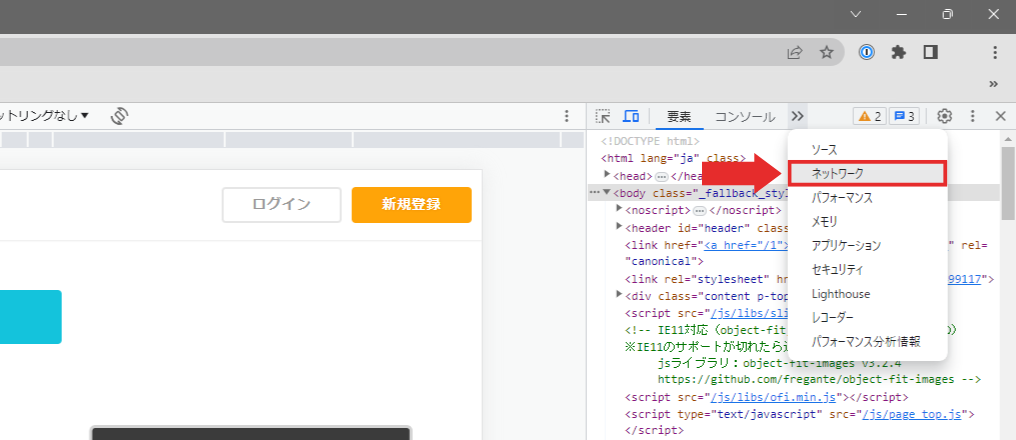The image size is (1016, 440).
Task: Click the warnings badge showing 2
Action: (x=870, y=117)
